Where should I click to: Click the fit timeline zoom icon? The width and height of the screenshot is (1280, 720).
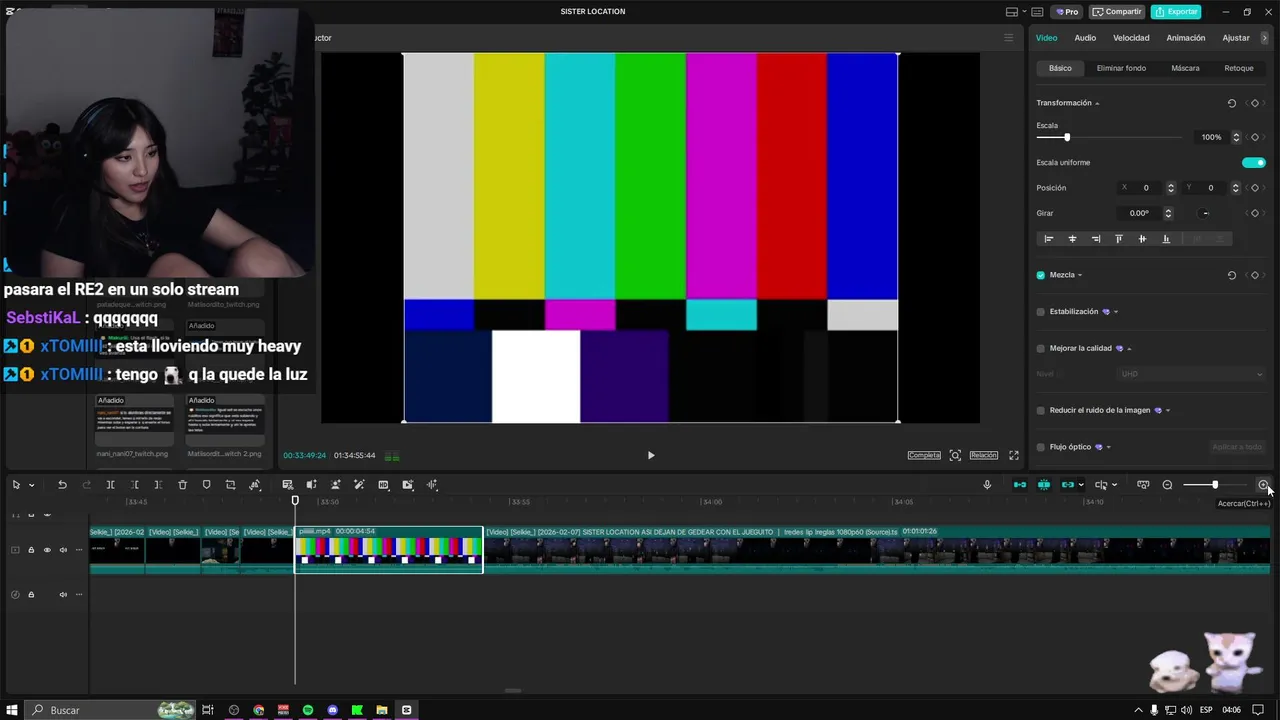[1143, 485]
